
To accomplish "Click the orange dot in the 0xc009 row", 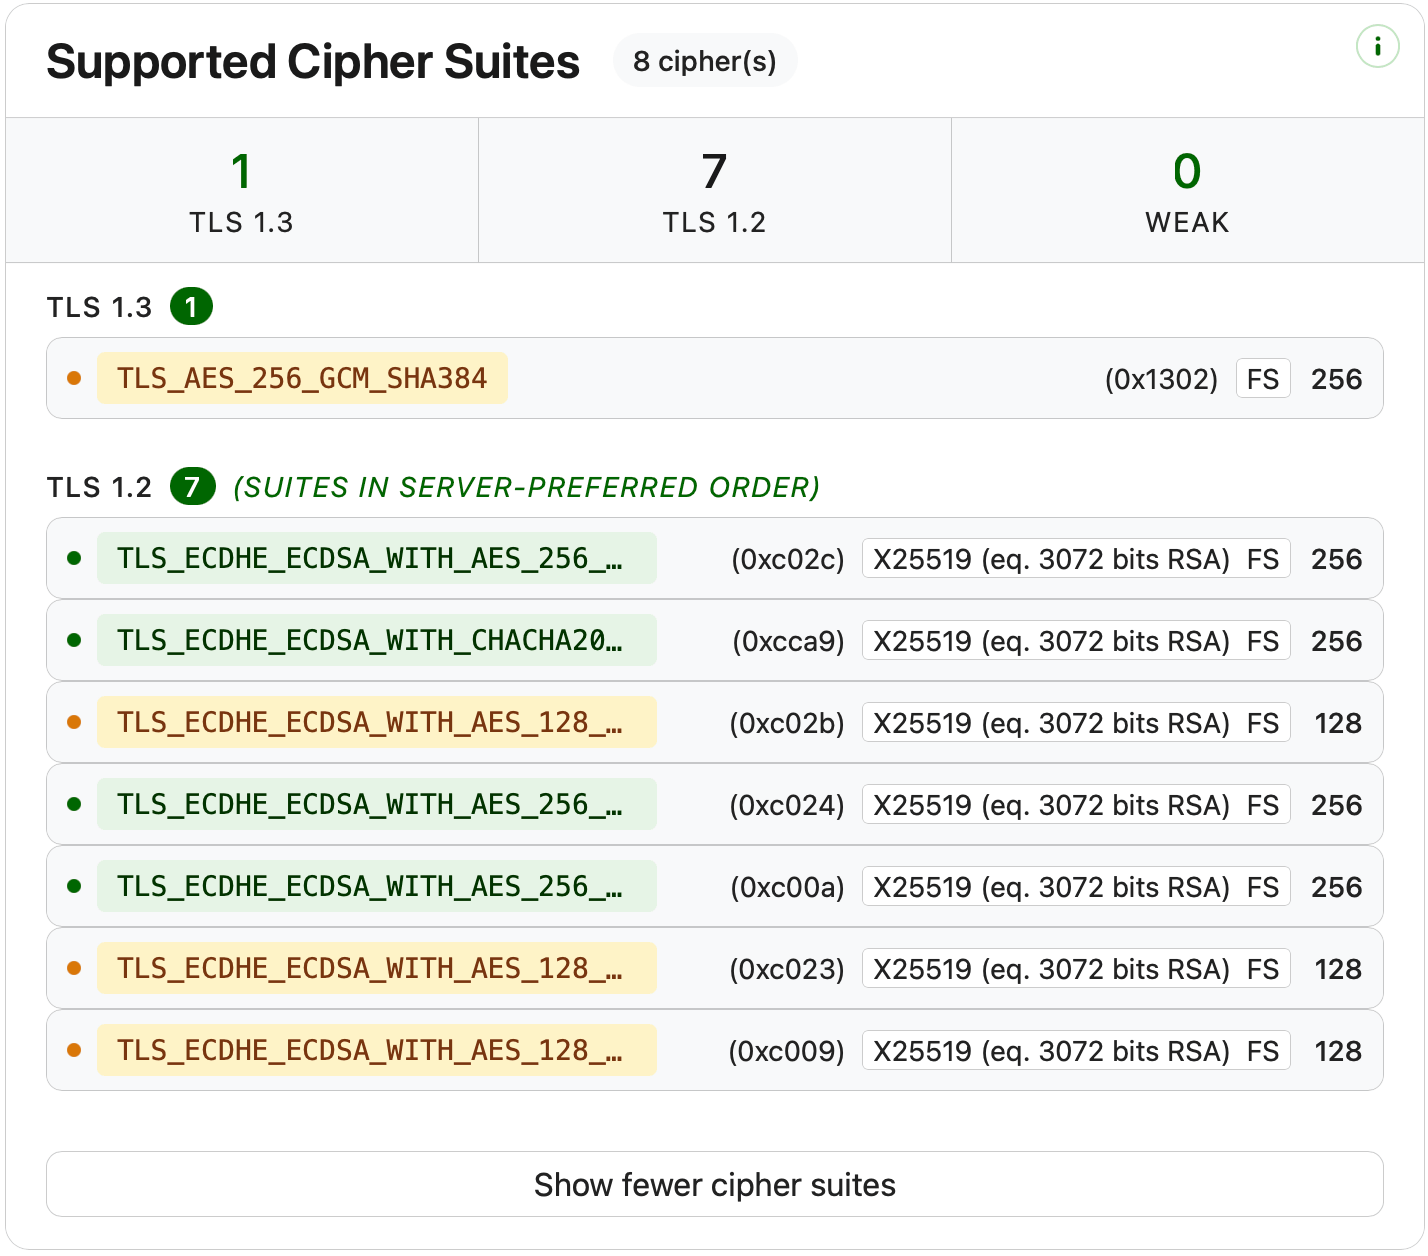I will tap(74, 1050).
